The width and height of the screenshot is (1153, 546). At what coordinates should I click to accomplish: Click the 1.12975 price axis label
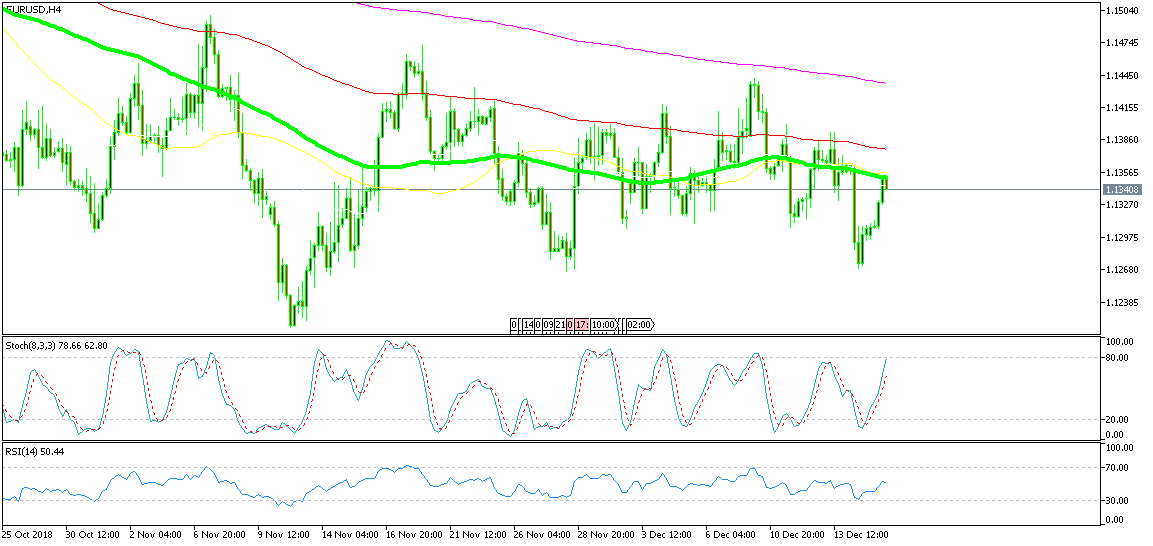1121,237
